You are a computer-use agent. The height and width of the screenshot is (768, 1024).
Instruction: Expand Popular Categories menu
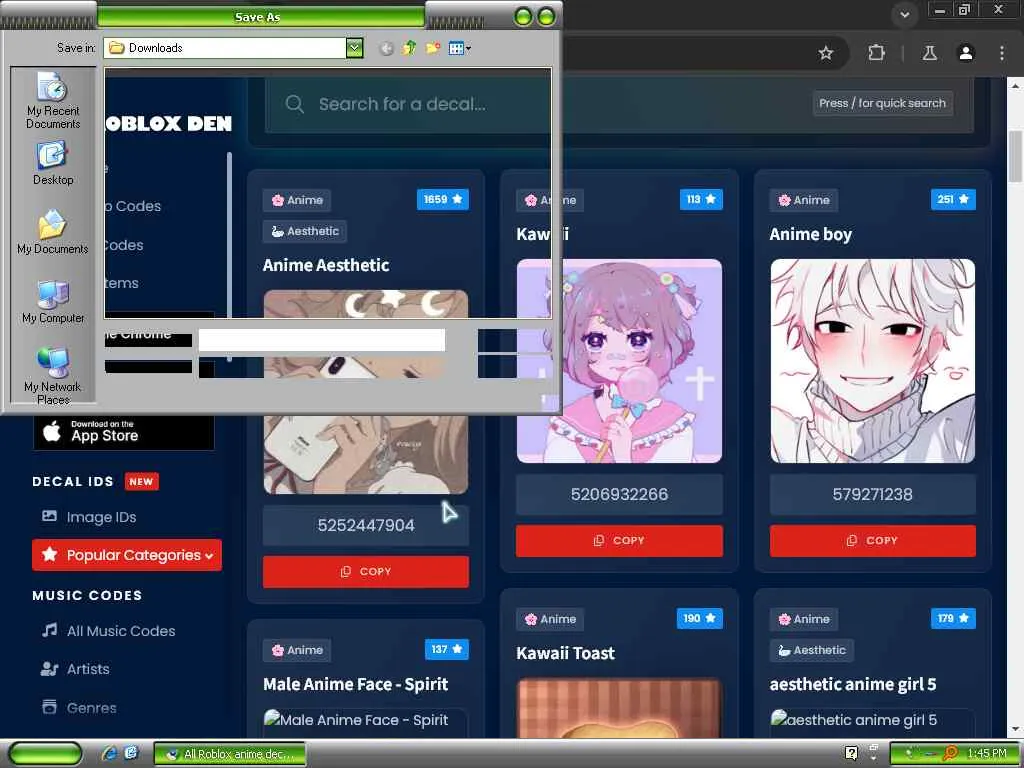tap(127, 555)
